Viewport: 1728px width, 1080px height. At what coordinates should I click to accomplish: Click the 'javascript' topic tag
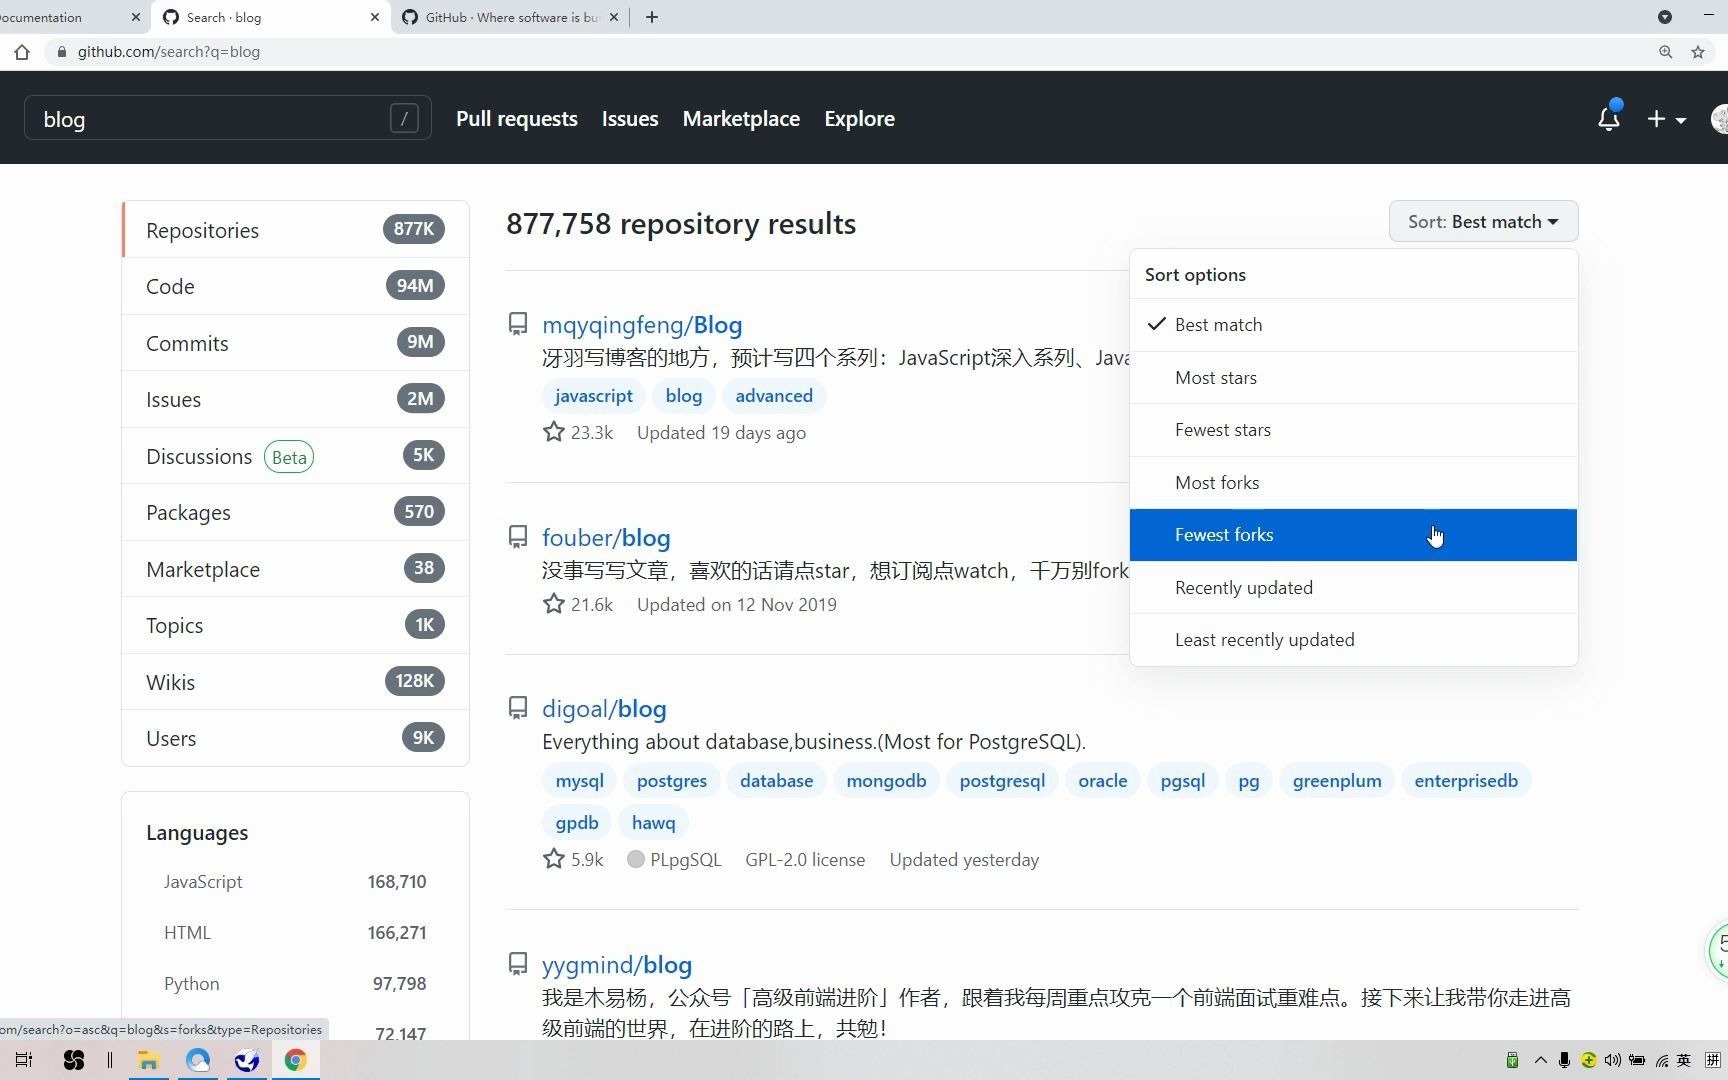pyautogui.click(x=594, y=395)
